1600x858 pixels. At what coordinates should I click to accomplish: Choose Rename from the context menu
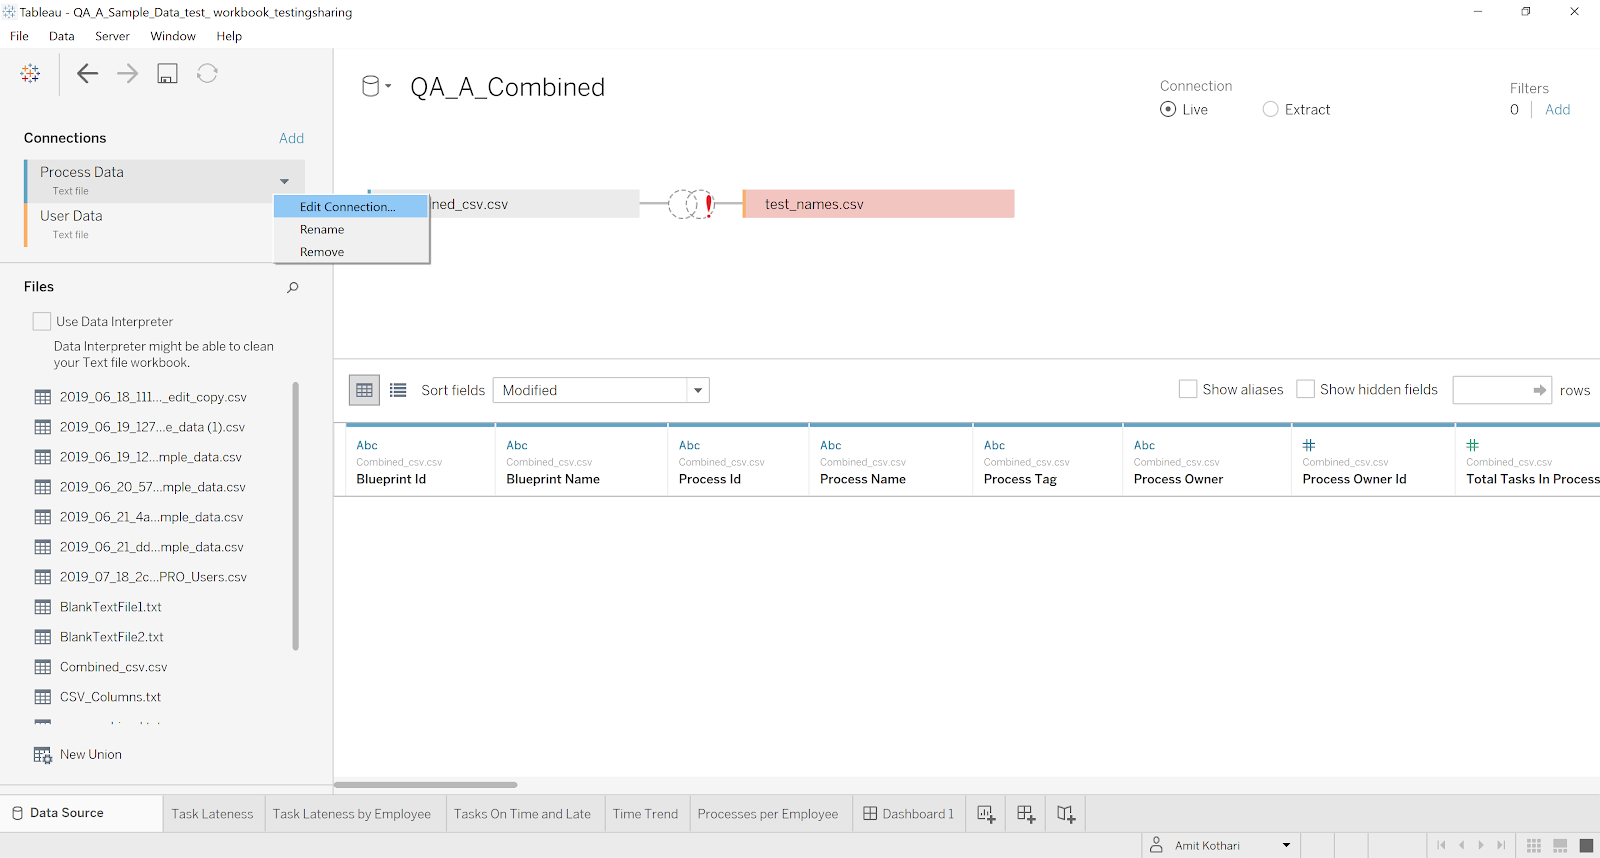pos(351,229)
